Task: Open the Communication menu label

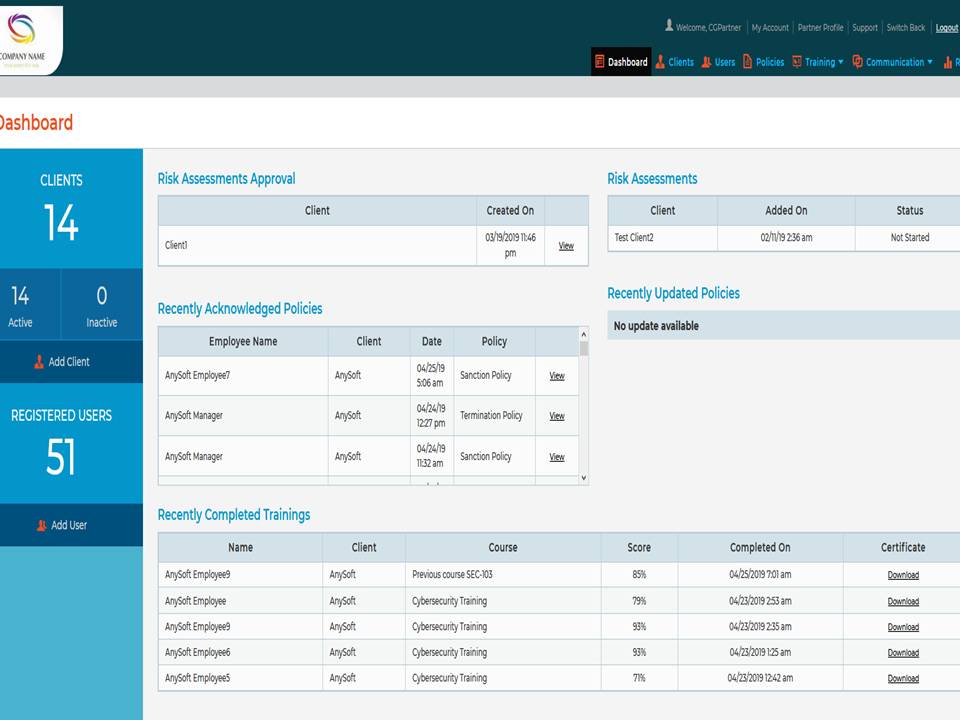Action: tap(894, 62)
